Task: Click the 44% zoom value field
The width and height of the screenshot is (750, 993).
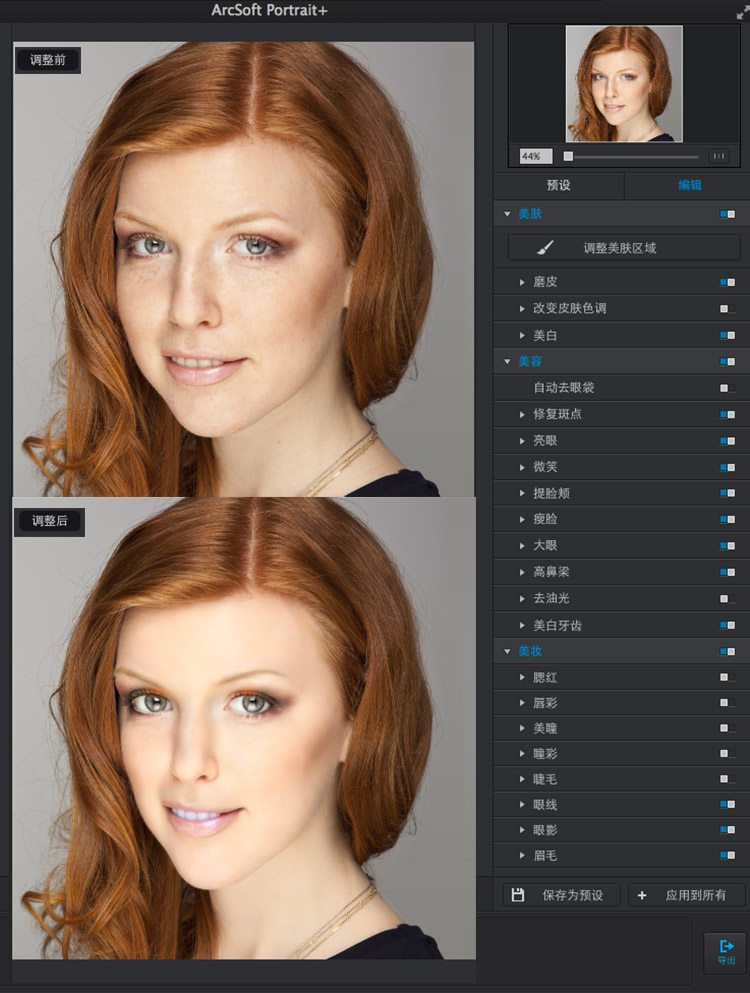Action: point(535,156)
